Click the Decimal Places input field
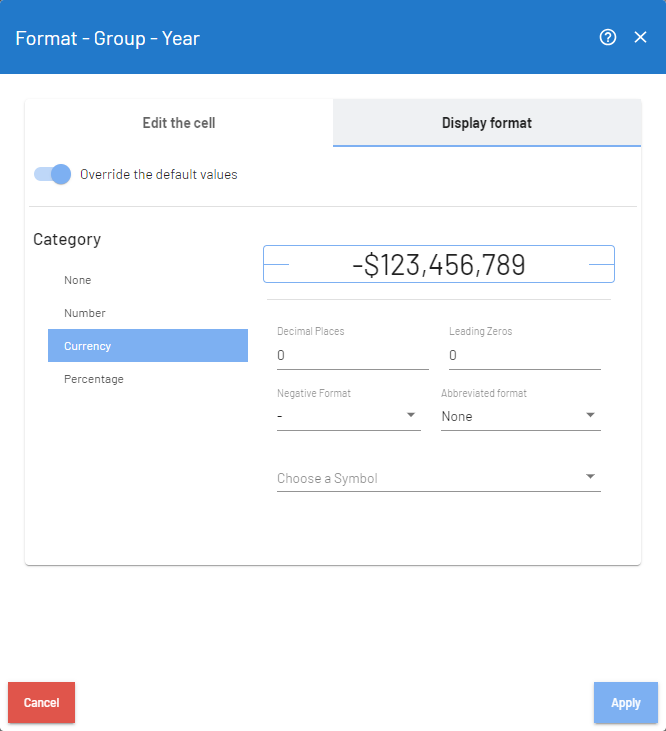 click(352, 356)
